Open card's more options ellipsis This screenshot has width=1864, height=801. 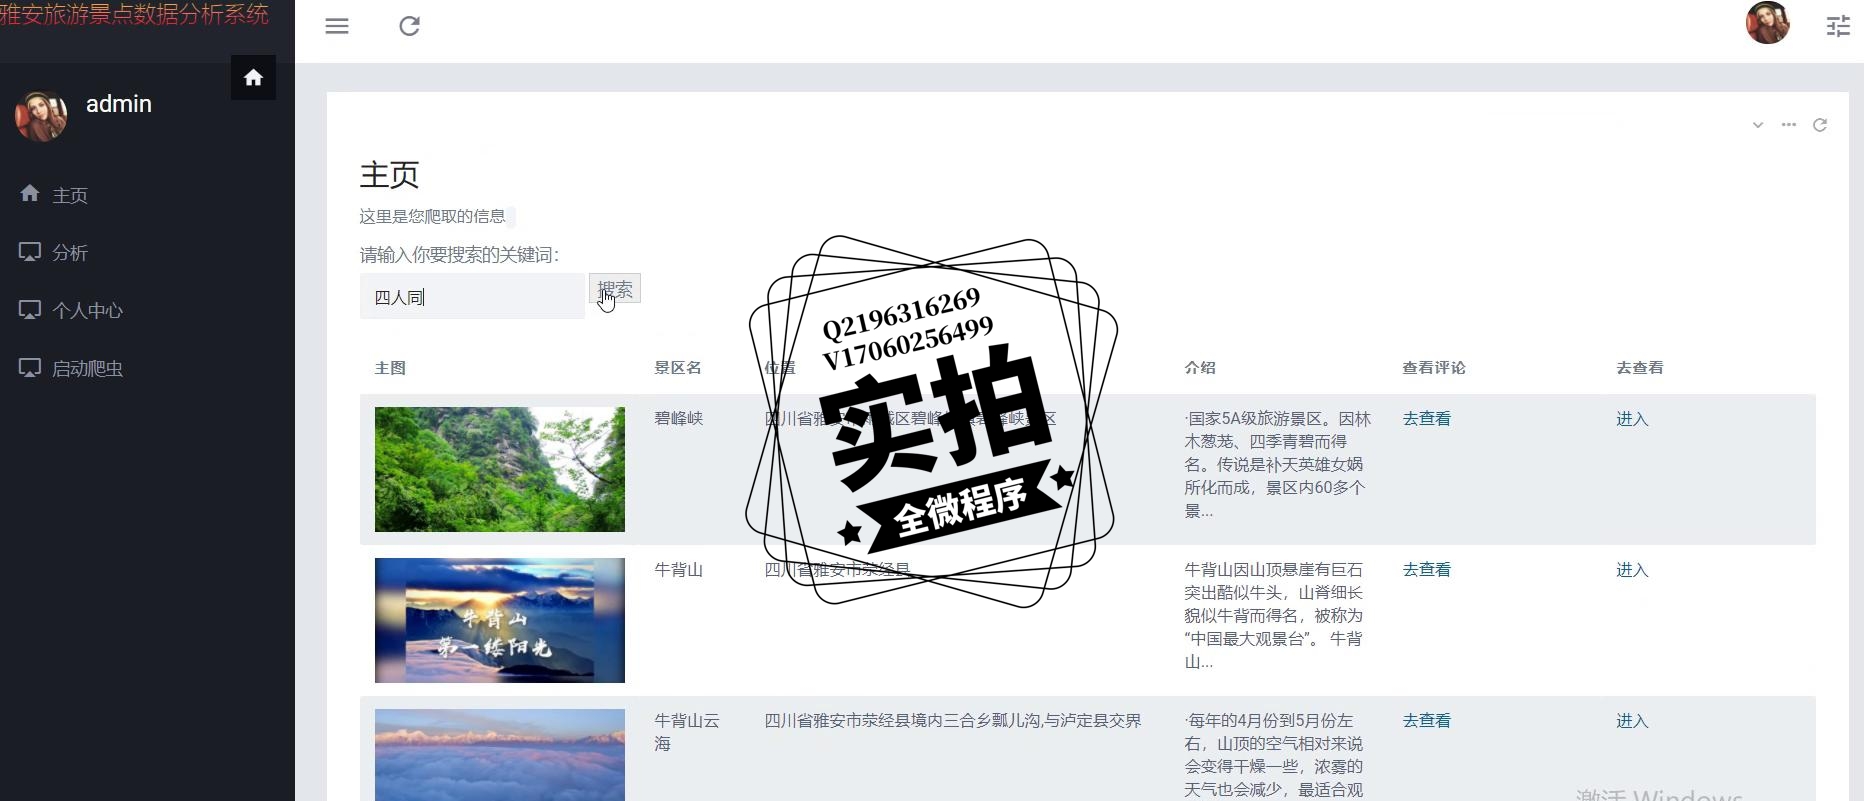[x=1788, y=125]
